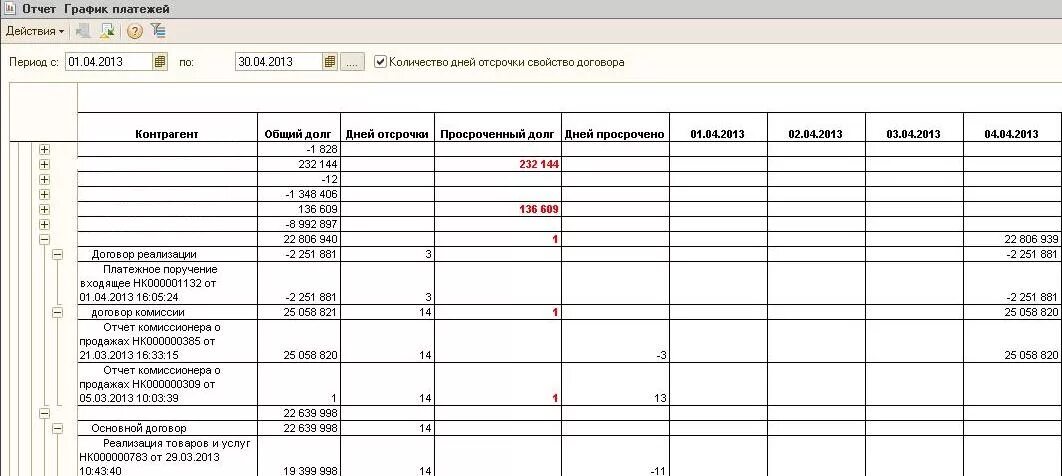Click the red overdue value 232 144
Viewport: 1062px width, 476px height.
[x=538, y=165]
